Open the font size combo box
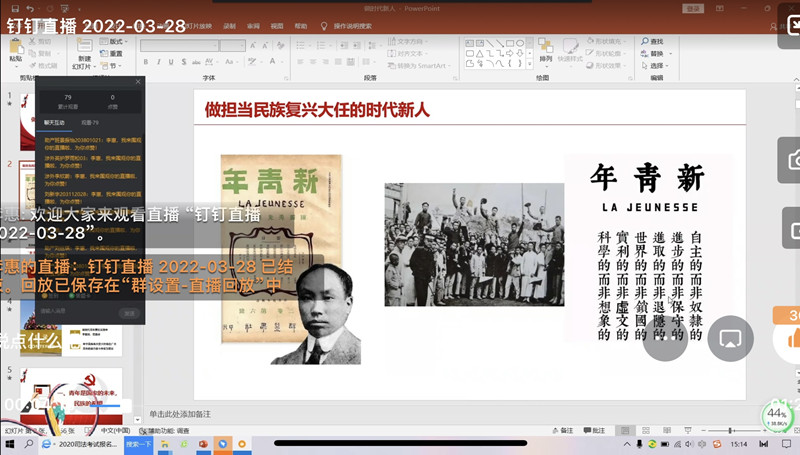The height and width of the screenshot is (455, 800). [x=233, y=46]
